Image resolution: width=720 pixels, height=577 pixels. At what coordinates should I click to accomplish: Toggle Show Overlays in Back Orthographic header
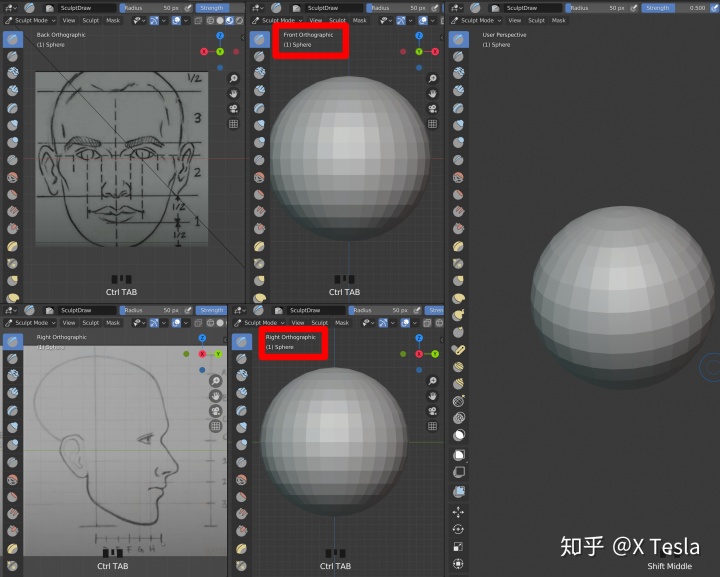176,21
